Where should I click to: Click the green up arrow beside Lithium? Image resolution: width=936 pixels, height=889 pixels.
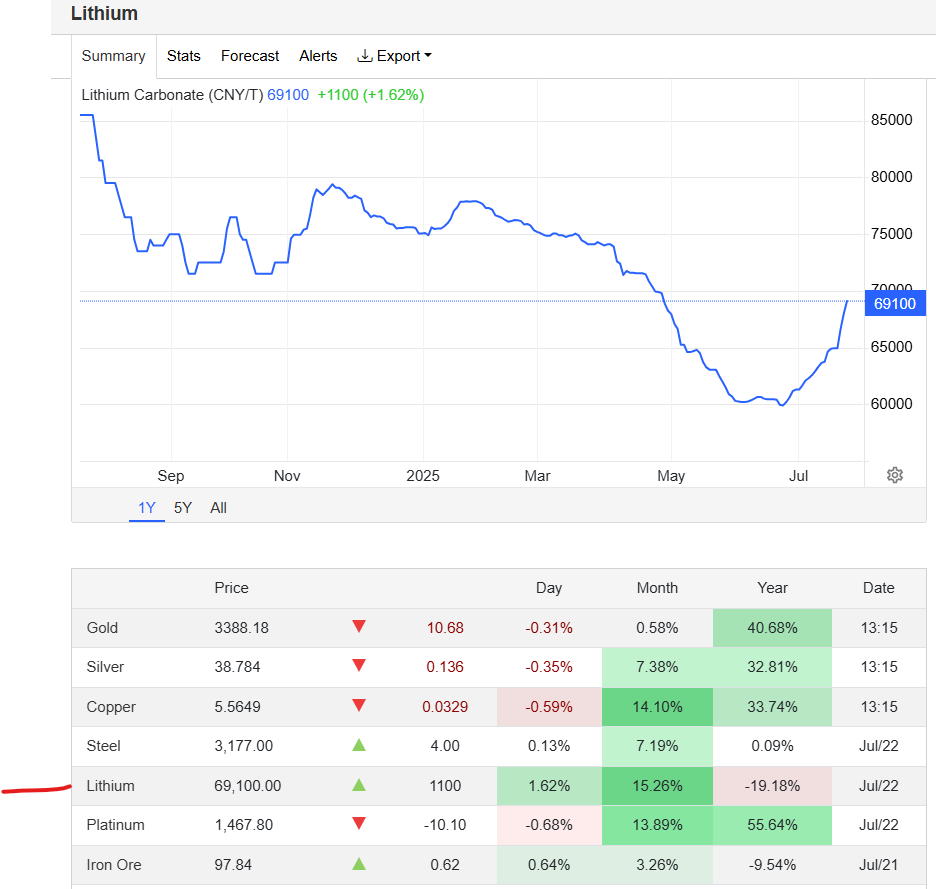(359, 785)
